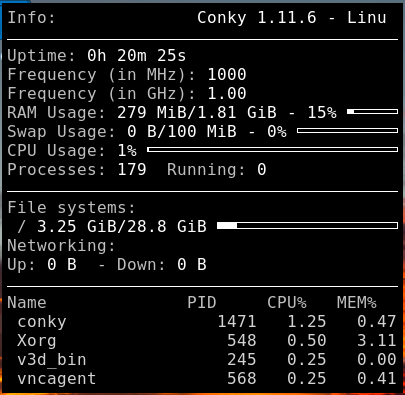The image size is (405, 395).
Task: Click the 'Down:' download label
Action: point(141,265)
